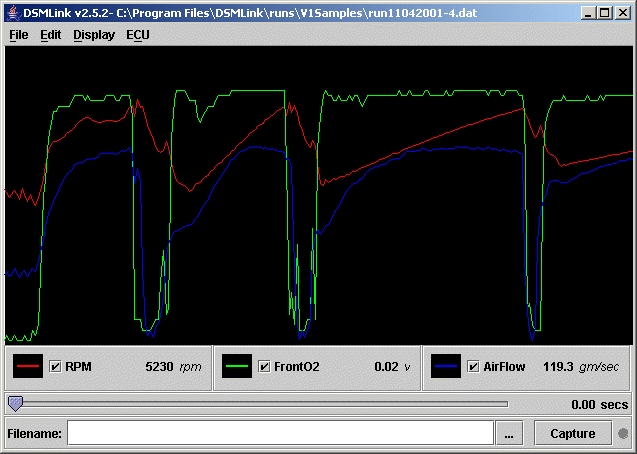Disable the AirFlow trace checkbox

tap(473, 367)
